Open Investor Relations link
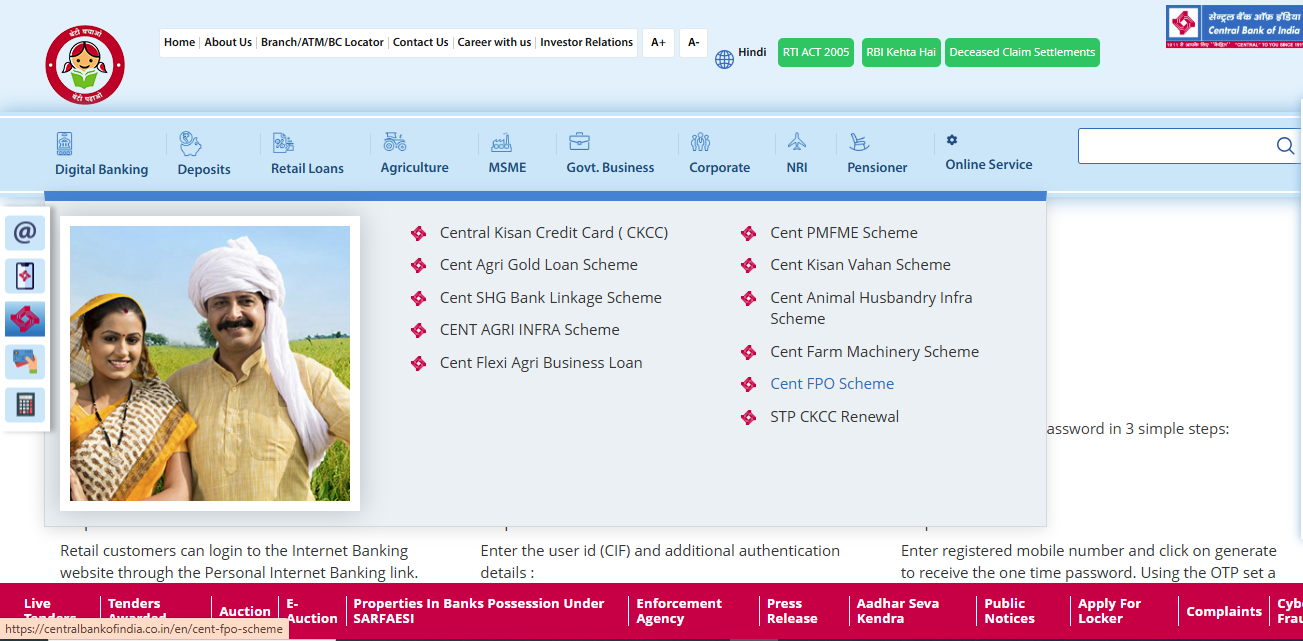The height and width of the screenshot is (641, 1303). (x=586, y=42)
